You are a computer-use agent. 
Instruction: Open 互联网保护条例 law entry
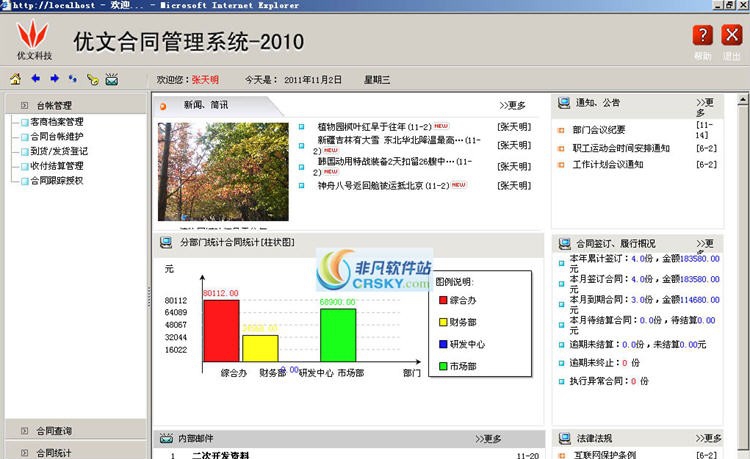tap(605, 455)
